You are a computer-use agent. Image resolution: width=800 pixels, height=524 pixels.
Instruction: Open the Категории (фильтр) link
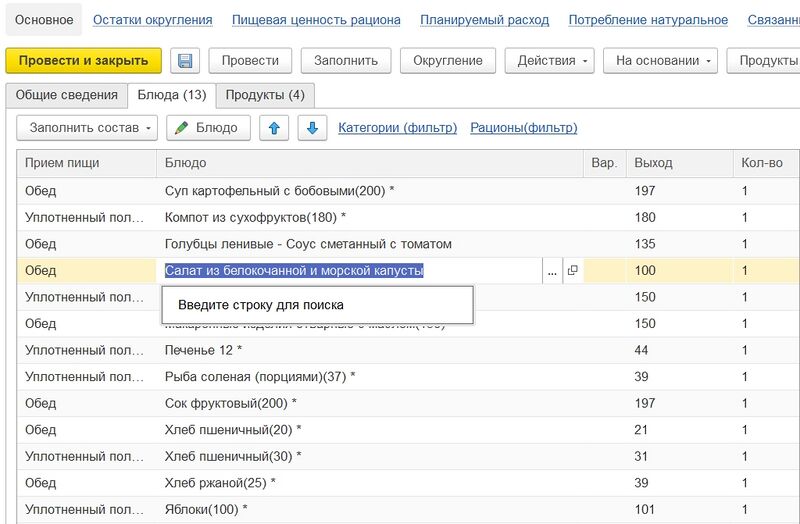(x=397, y=128)
